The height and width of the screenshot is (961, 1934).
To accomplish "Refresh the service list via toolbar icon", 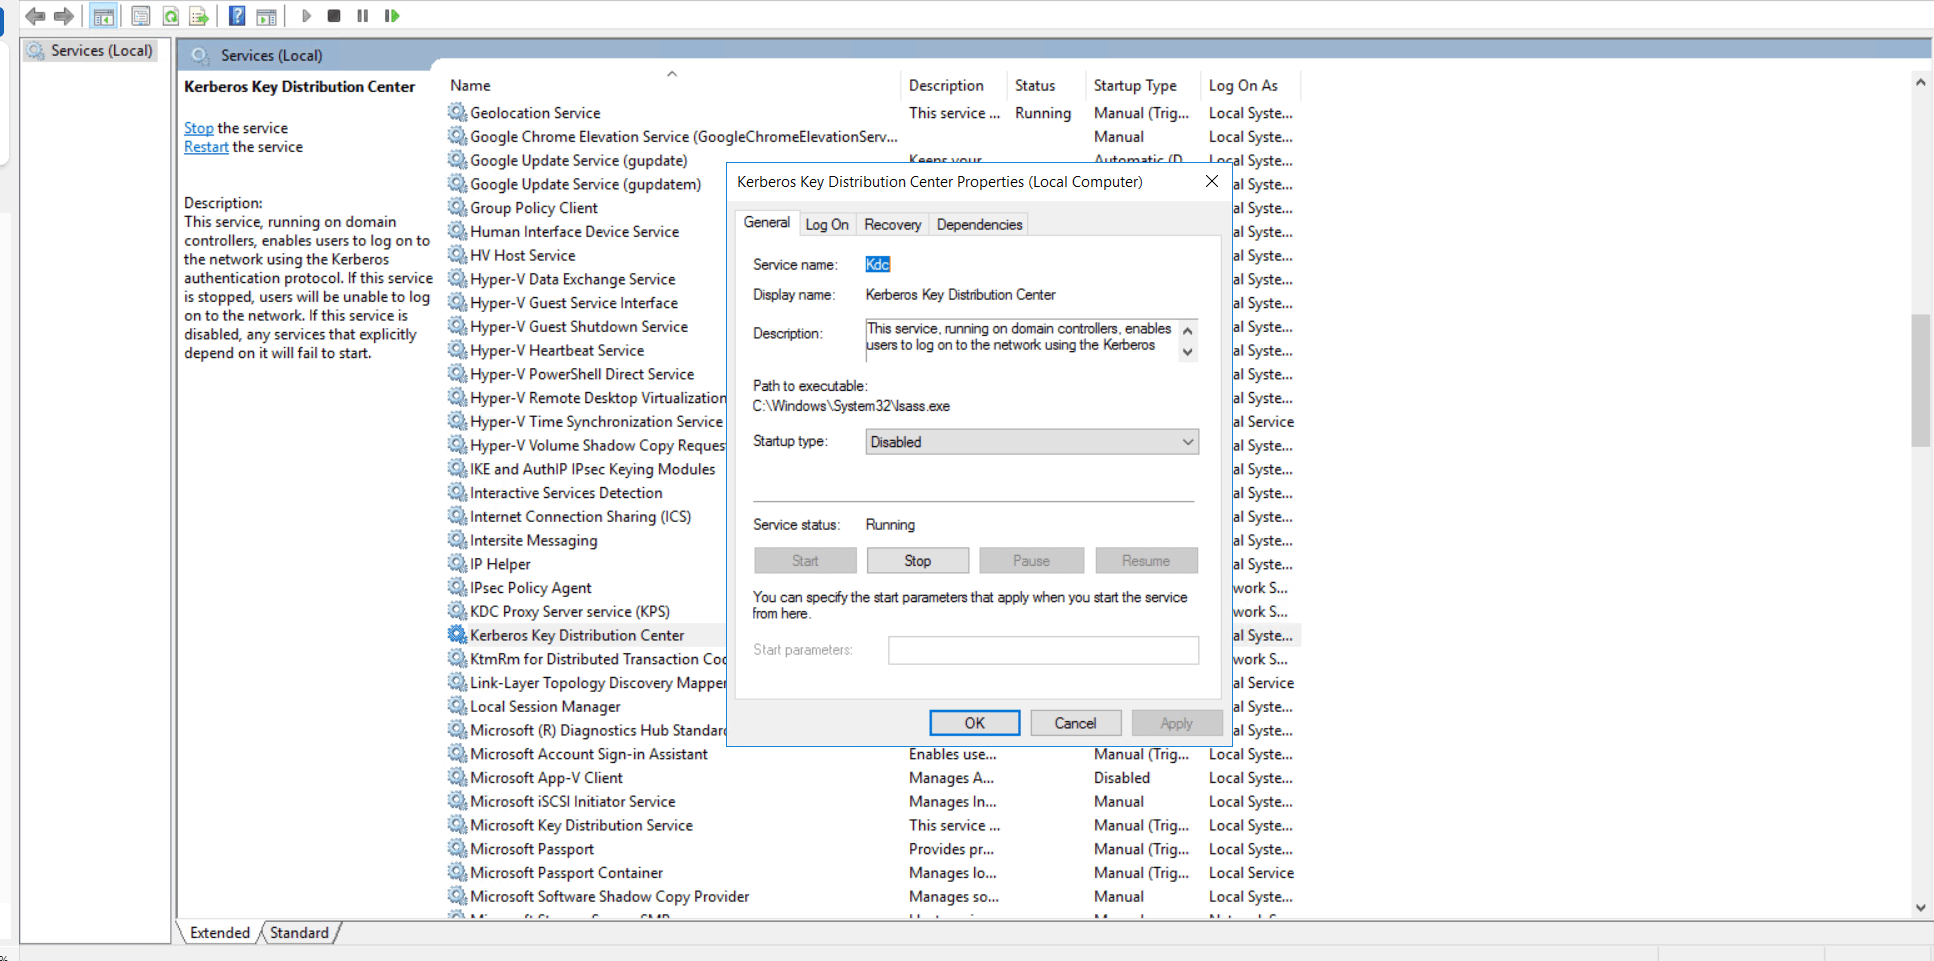I will coord(170,15).
